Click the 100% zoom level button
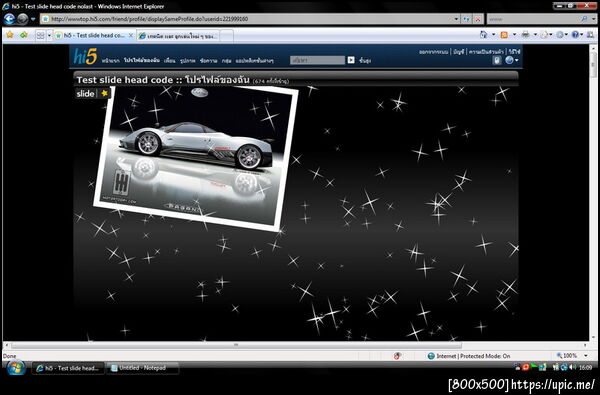This screenshot has height=395, width=600. 567,356
